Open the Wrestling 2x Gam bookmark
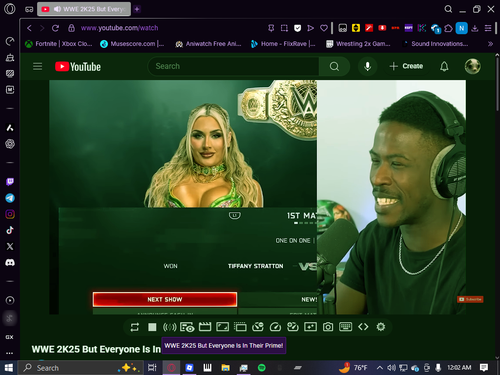Screen dimensions: 500x375 tap(358, 44)
